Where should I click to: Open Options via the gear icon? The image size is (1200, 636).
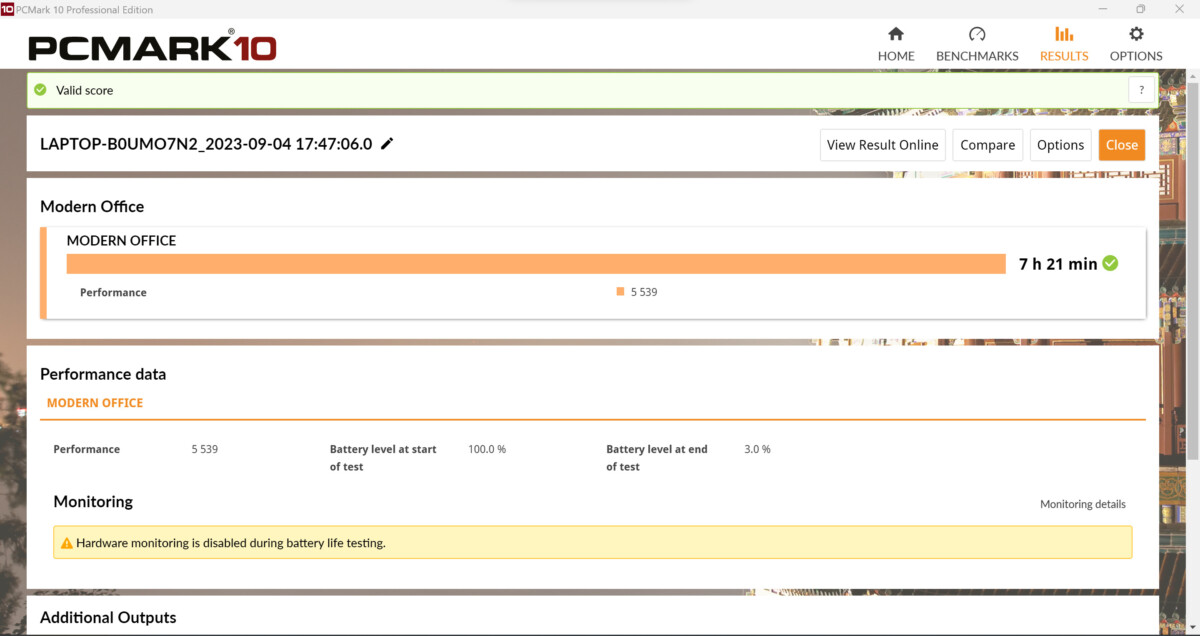pyautogui.click(x=1136, y=34)
